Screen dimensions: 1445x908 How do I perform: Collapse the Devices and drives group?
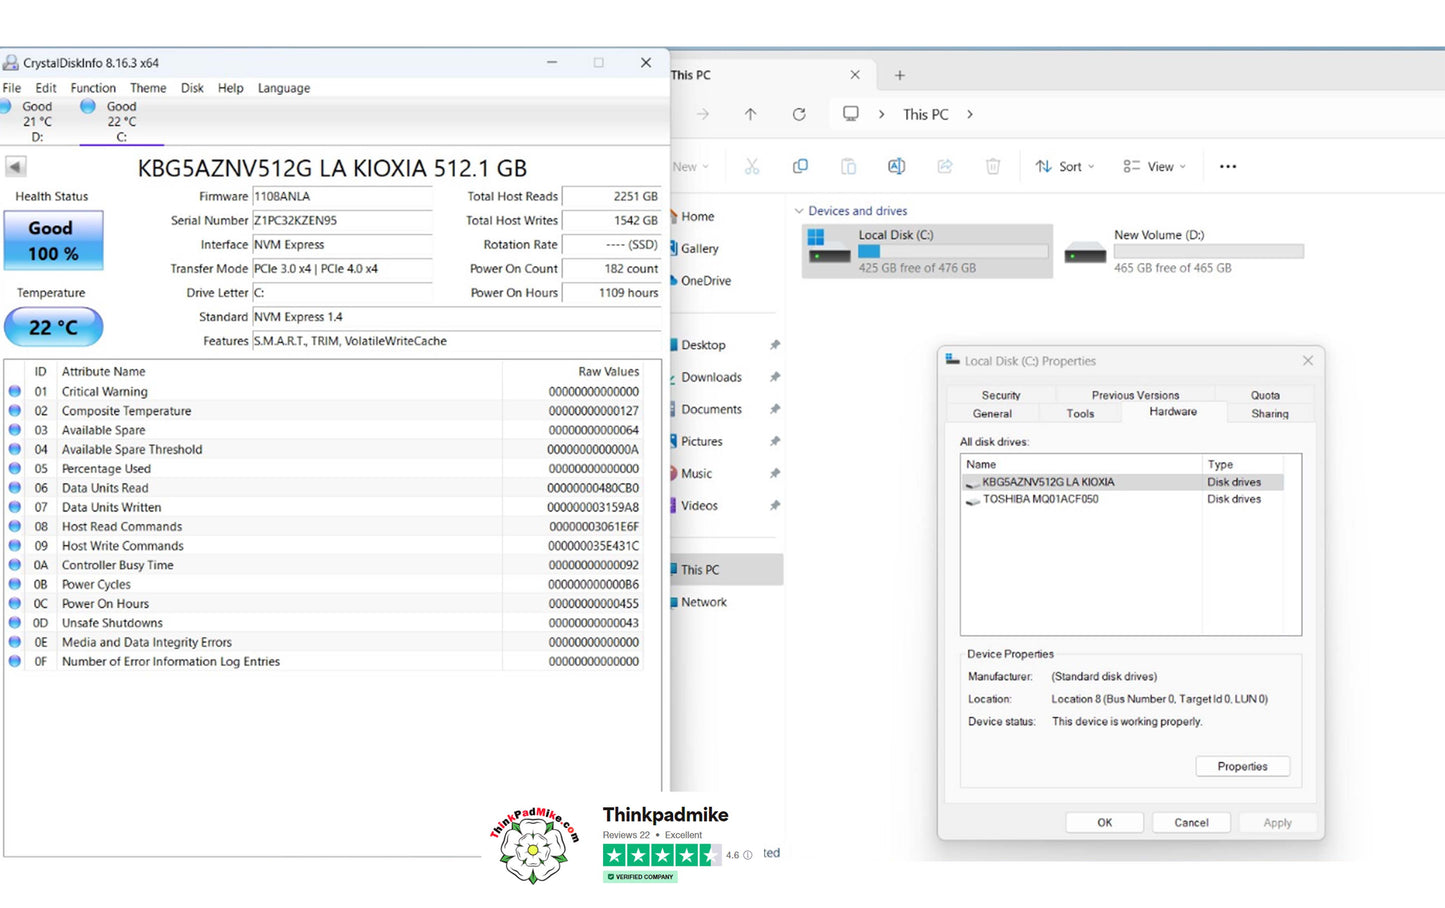[x=799, y=211]
